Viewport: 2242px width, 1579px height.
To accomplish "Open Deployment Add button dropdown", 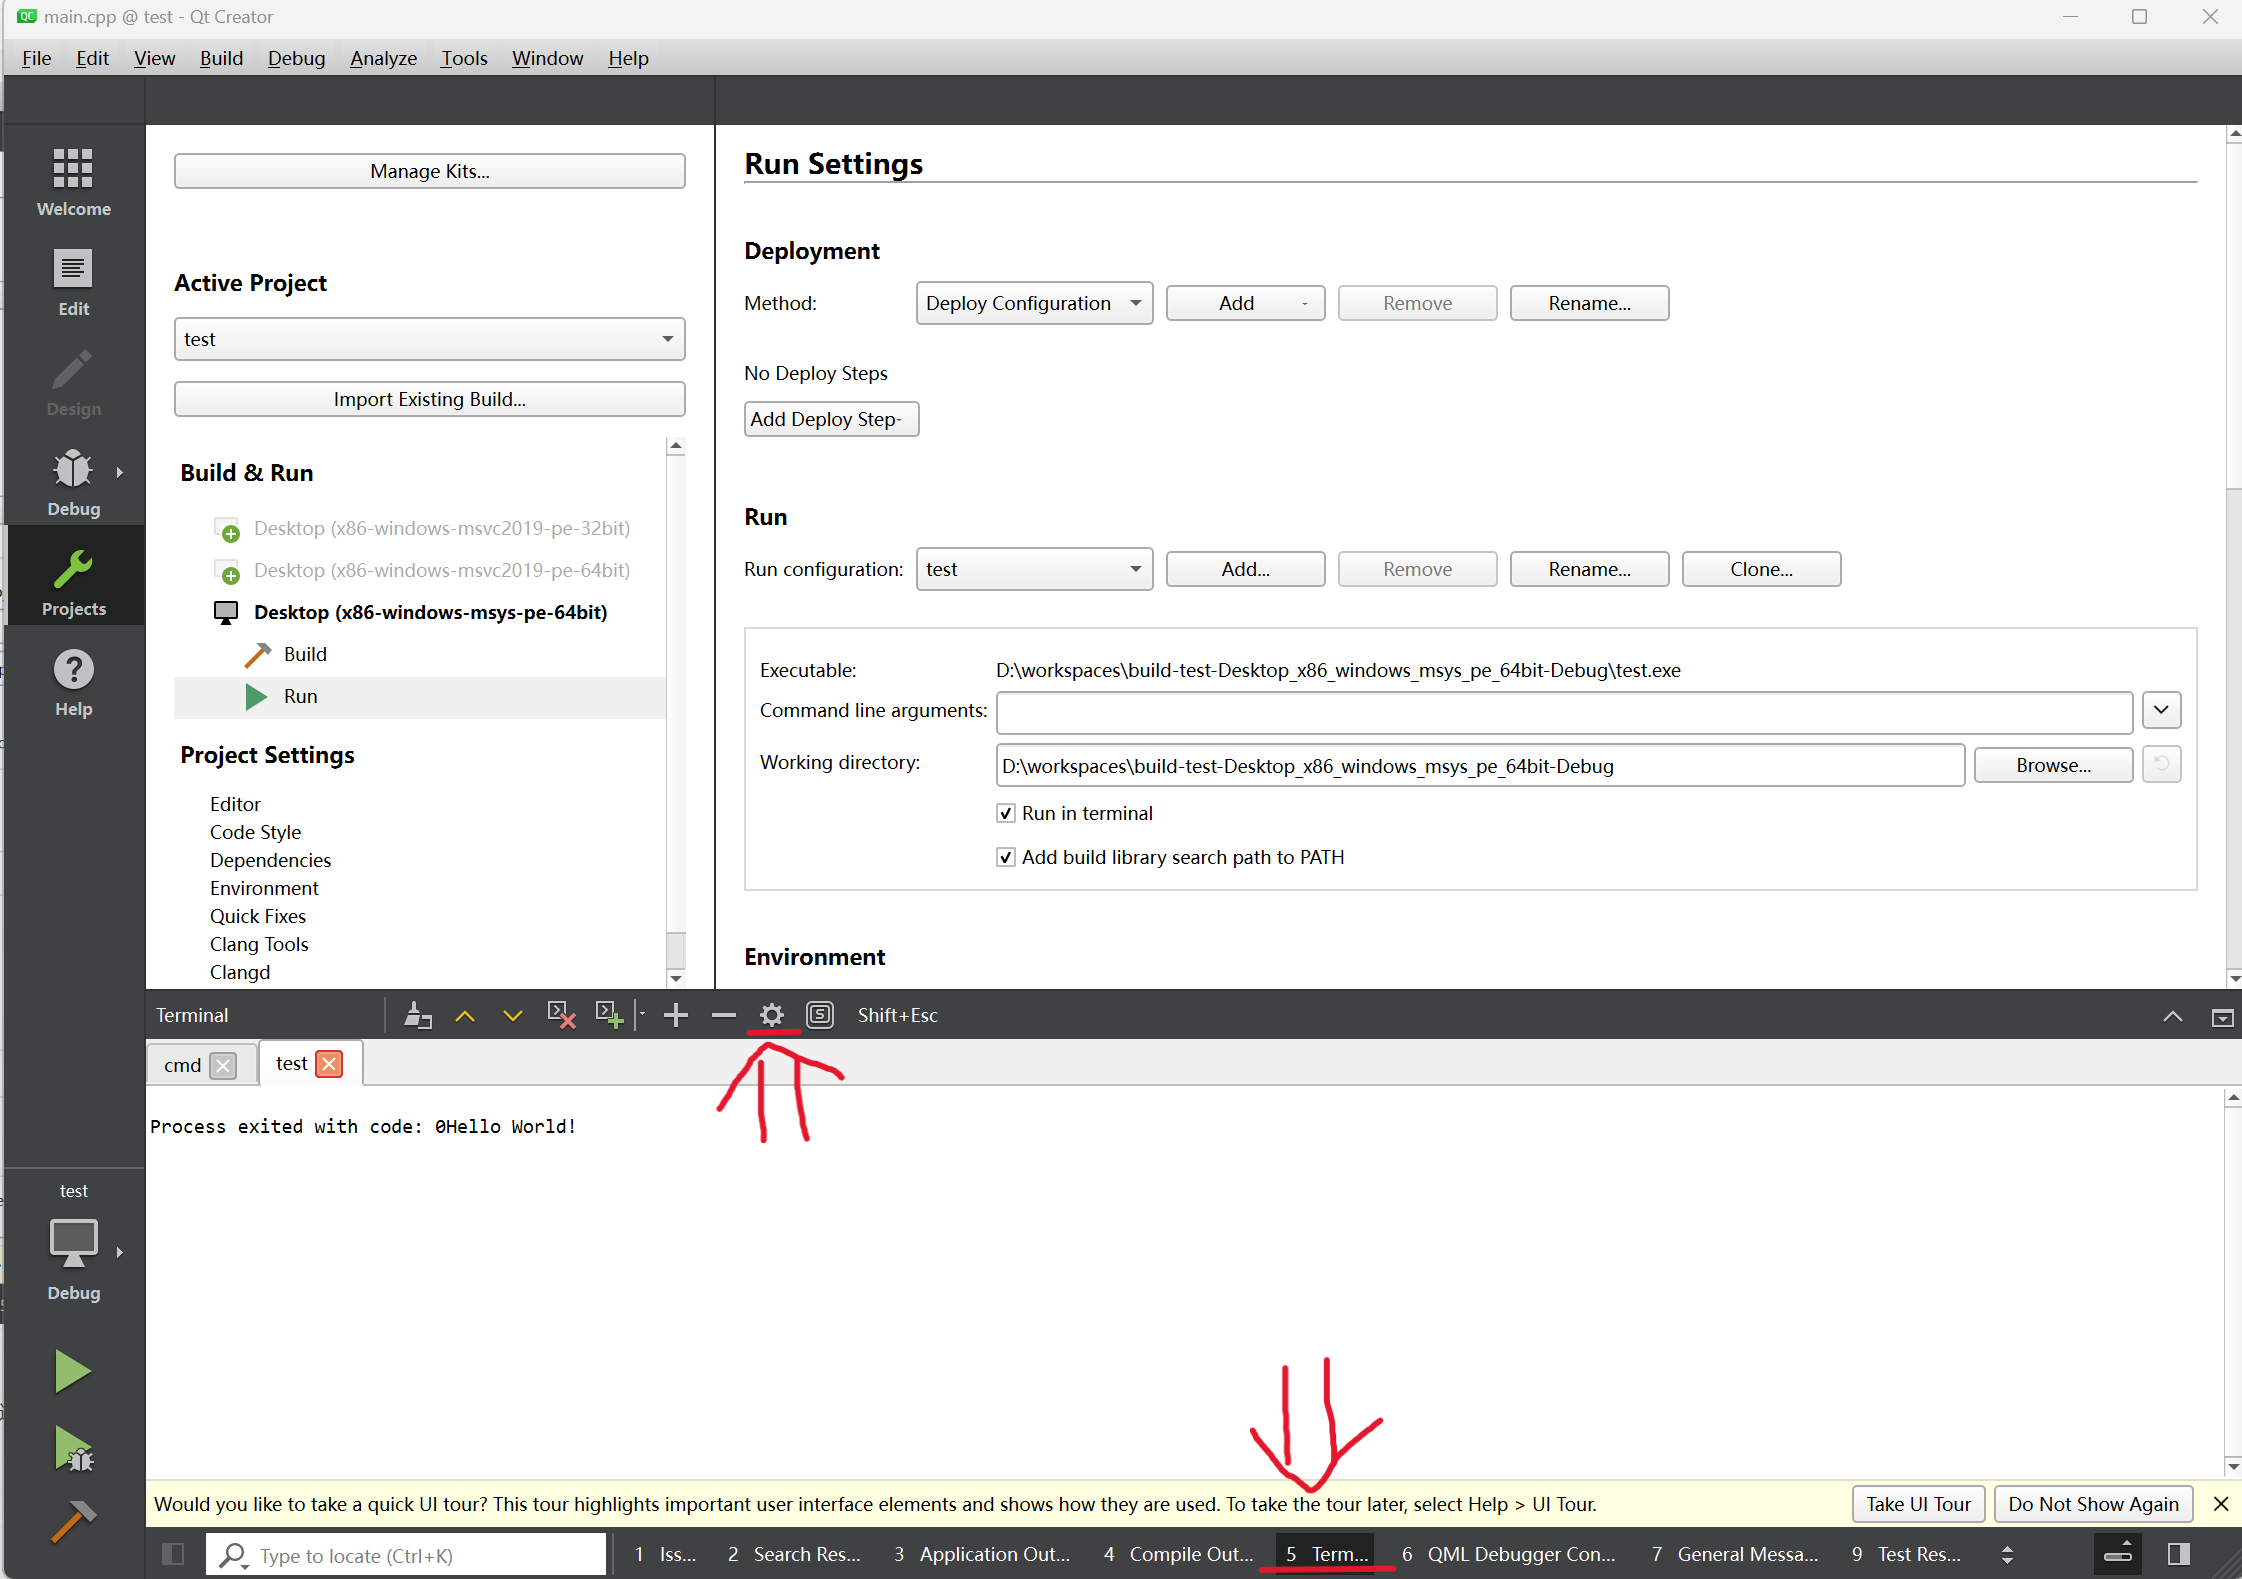I will (x=1245, y=303).
